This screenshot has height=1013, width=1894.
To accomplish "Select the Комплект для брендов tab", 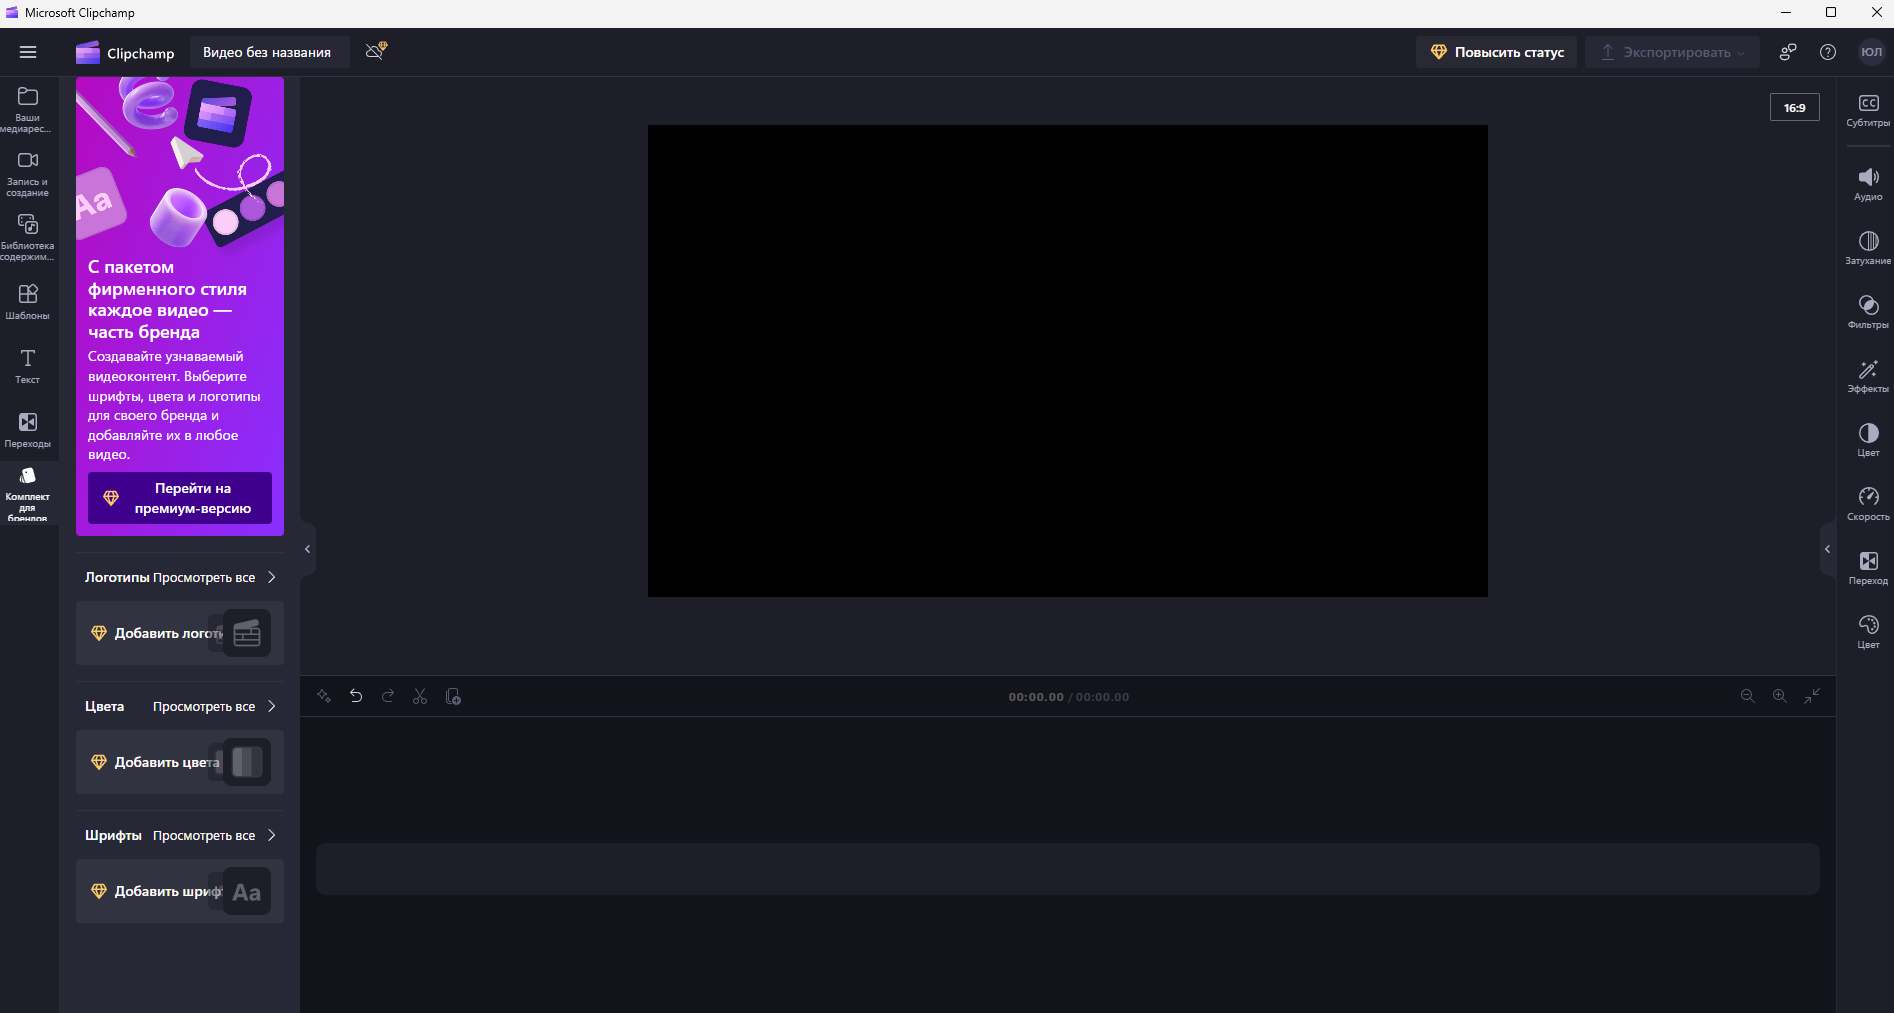I will [x=28, y=493].
